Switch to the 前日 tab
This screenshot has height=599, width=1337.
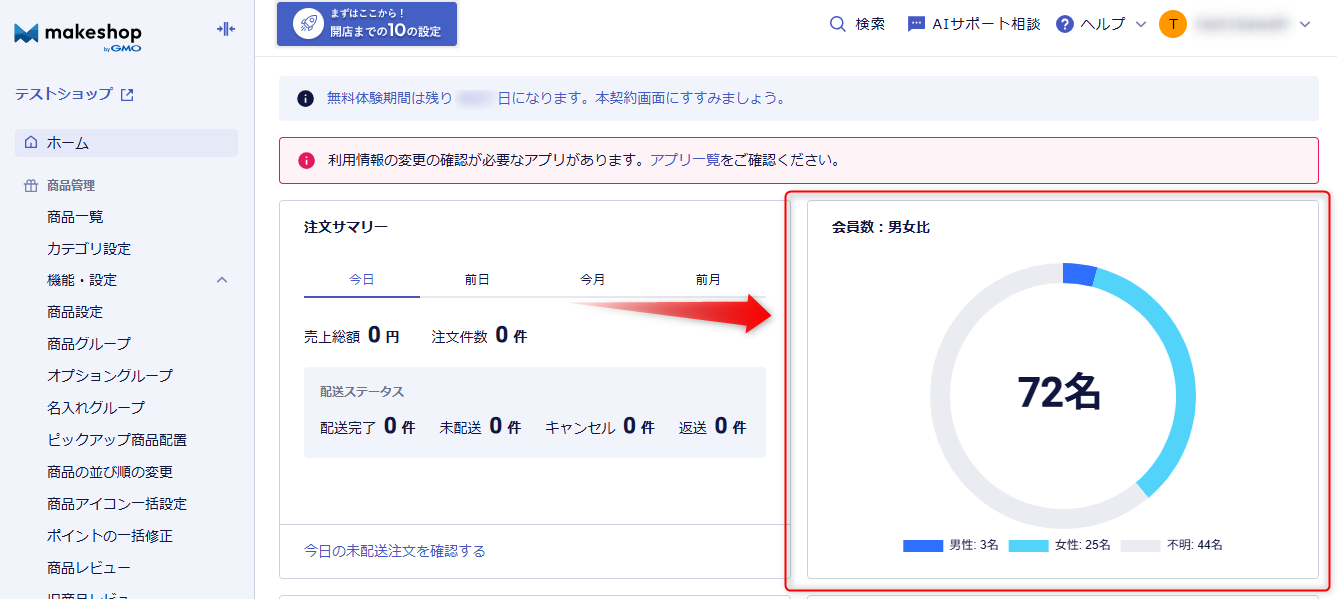[x=477, y=280]
